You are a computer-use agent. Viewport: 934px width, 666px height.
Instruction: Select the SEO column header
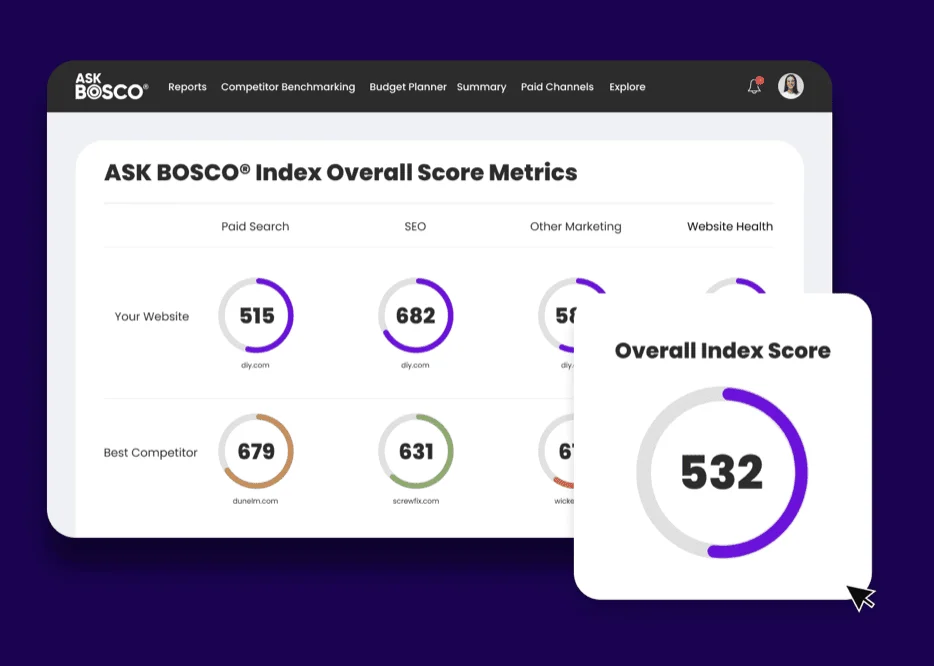click(x=415, y=226)
